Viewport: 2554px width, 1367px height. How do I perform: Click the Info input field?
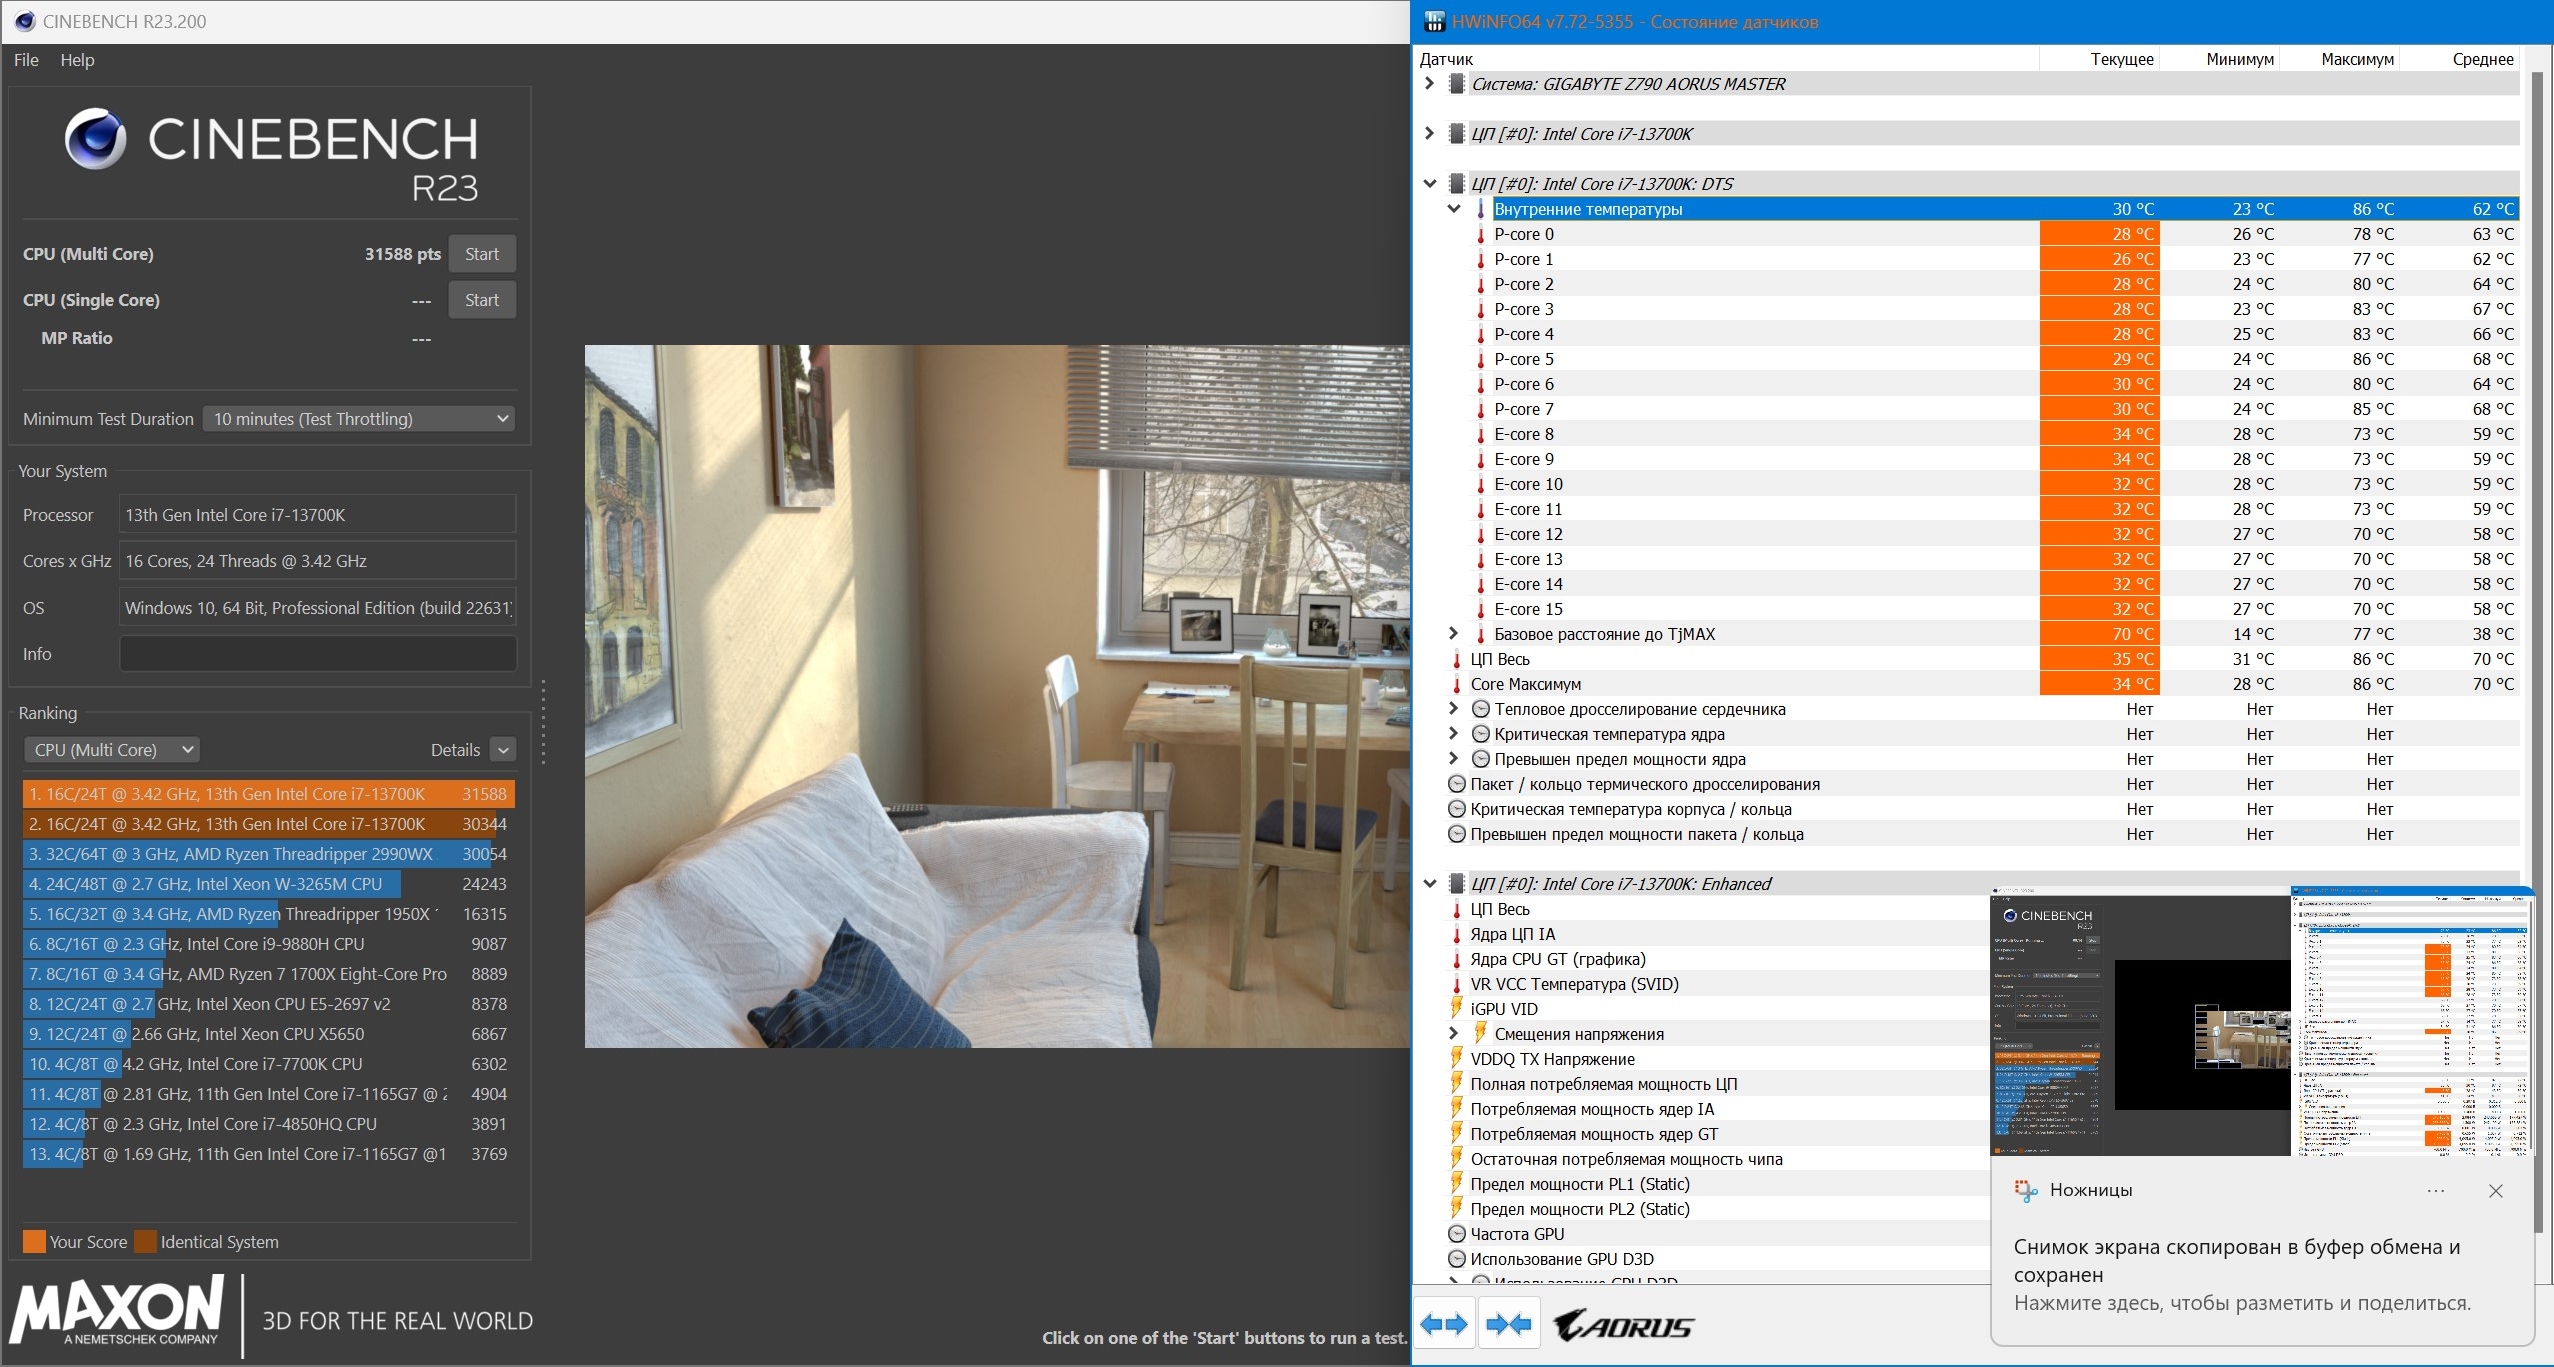pos(318,654)
